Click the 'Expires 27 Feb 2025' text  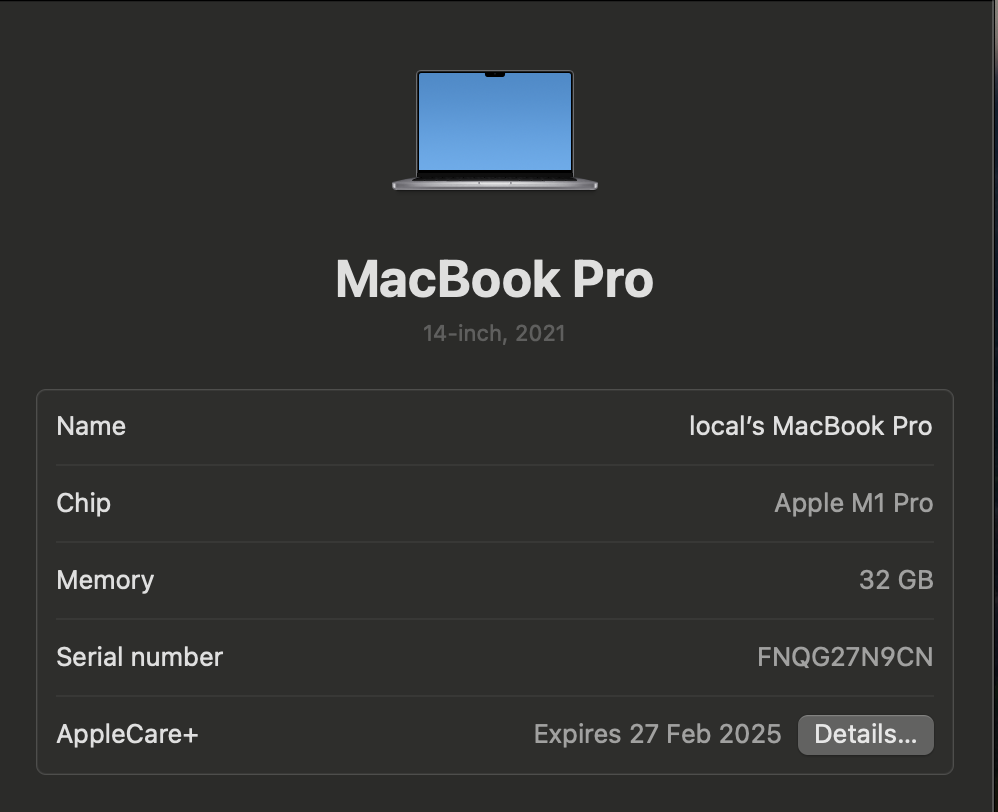[657, 735]
